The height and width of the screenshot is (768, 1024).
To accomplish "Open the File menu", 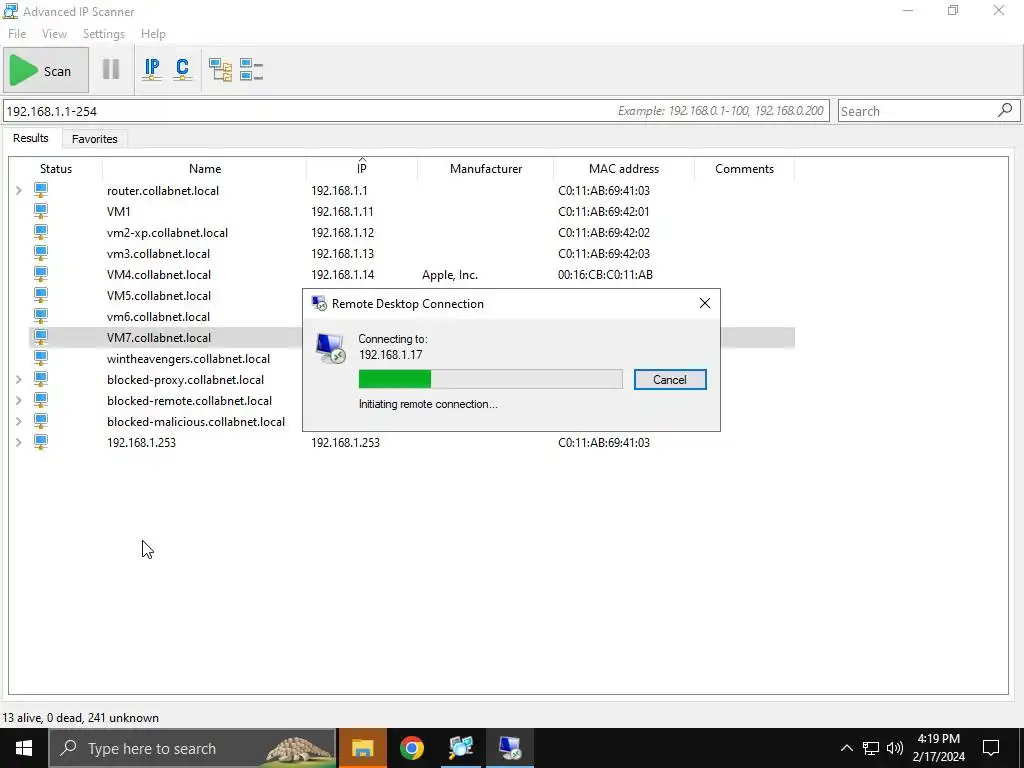I will (17, 34).
